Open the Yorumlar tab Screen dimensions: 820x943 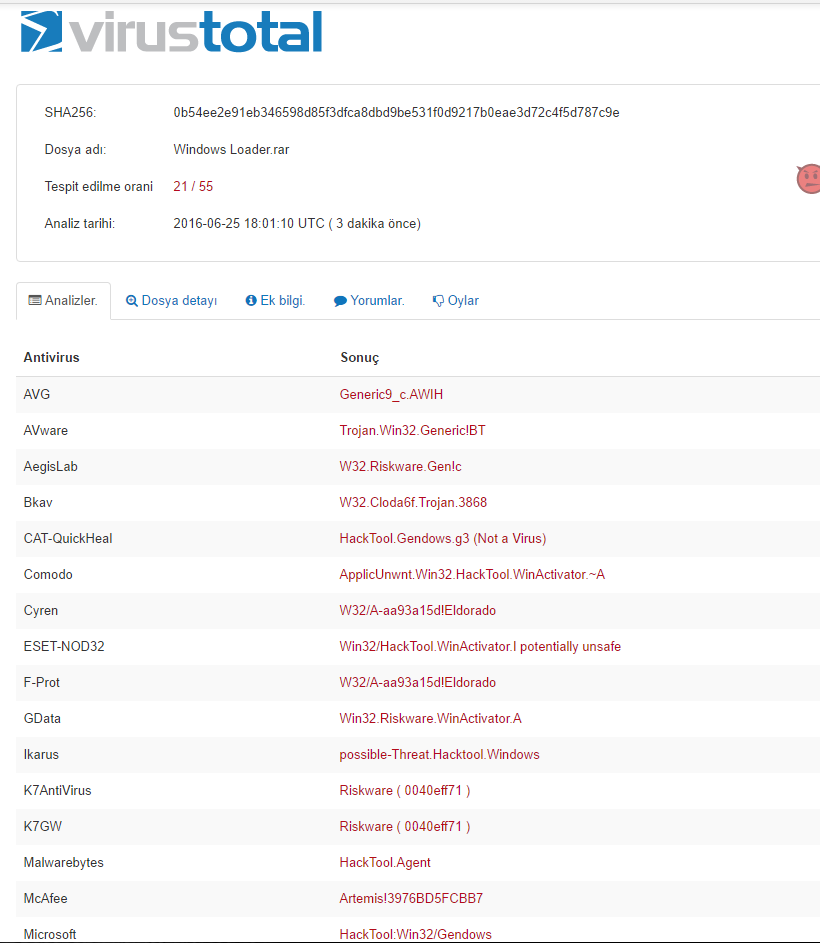369,301
